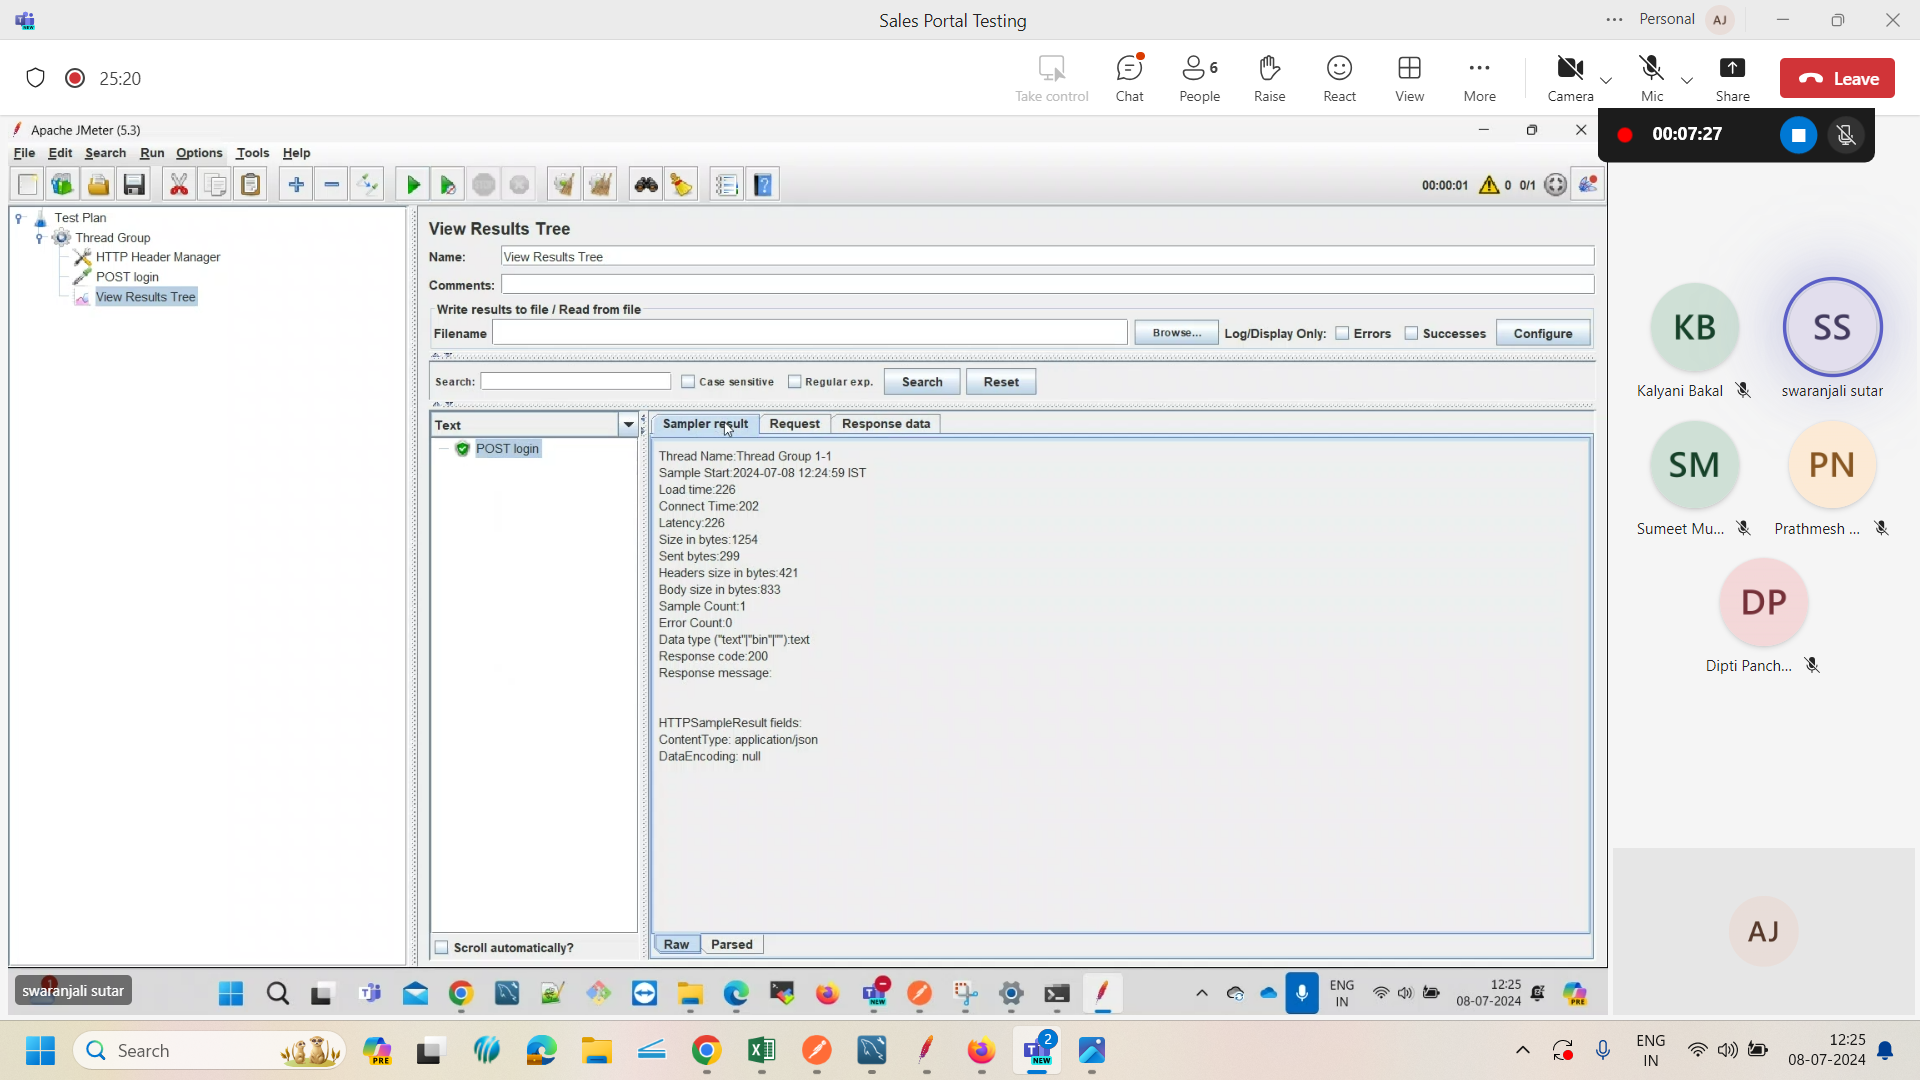Click the Filename input field
Viewport: 1920px width, 1080px height.
810,333
